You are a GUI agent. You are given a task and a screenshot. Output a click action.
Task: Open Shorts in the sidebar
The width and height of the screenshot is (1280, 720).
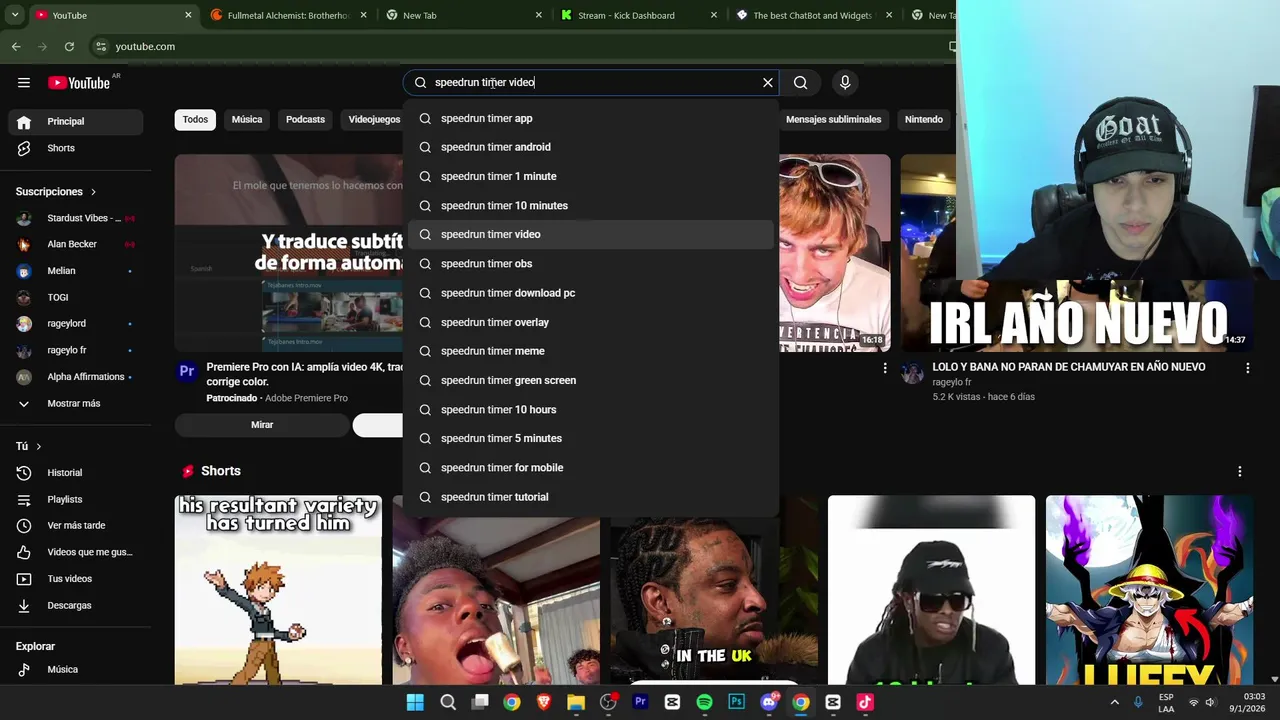click(x=76, y=148)
